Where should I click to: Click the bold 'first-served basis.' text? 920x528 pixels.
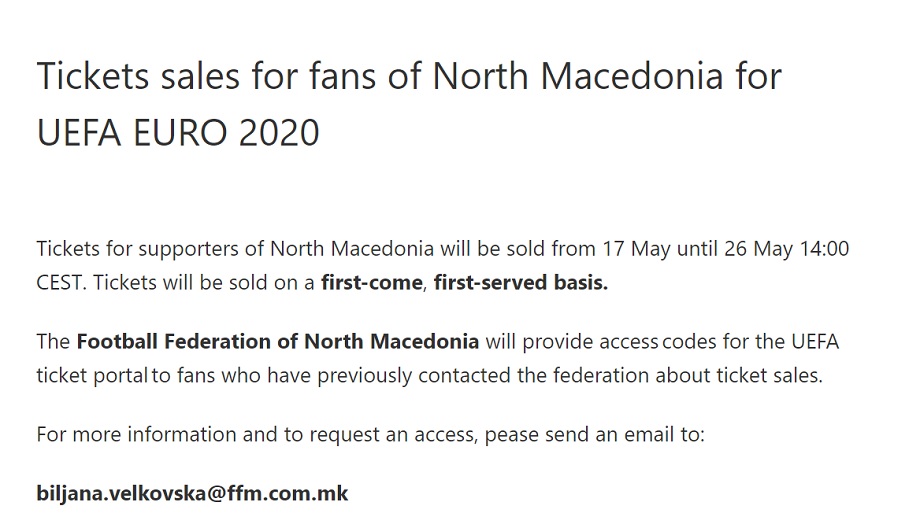521,283
